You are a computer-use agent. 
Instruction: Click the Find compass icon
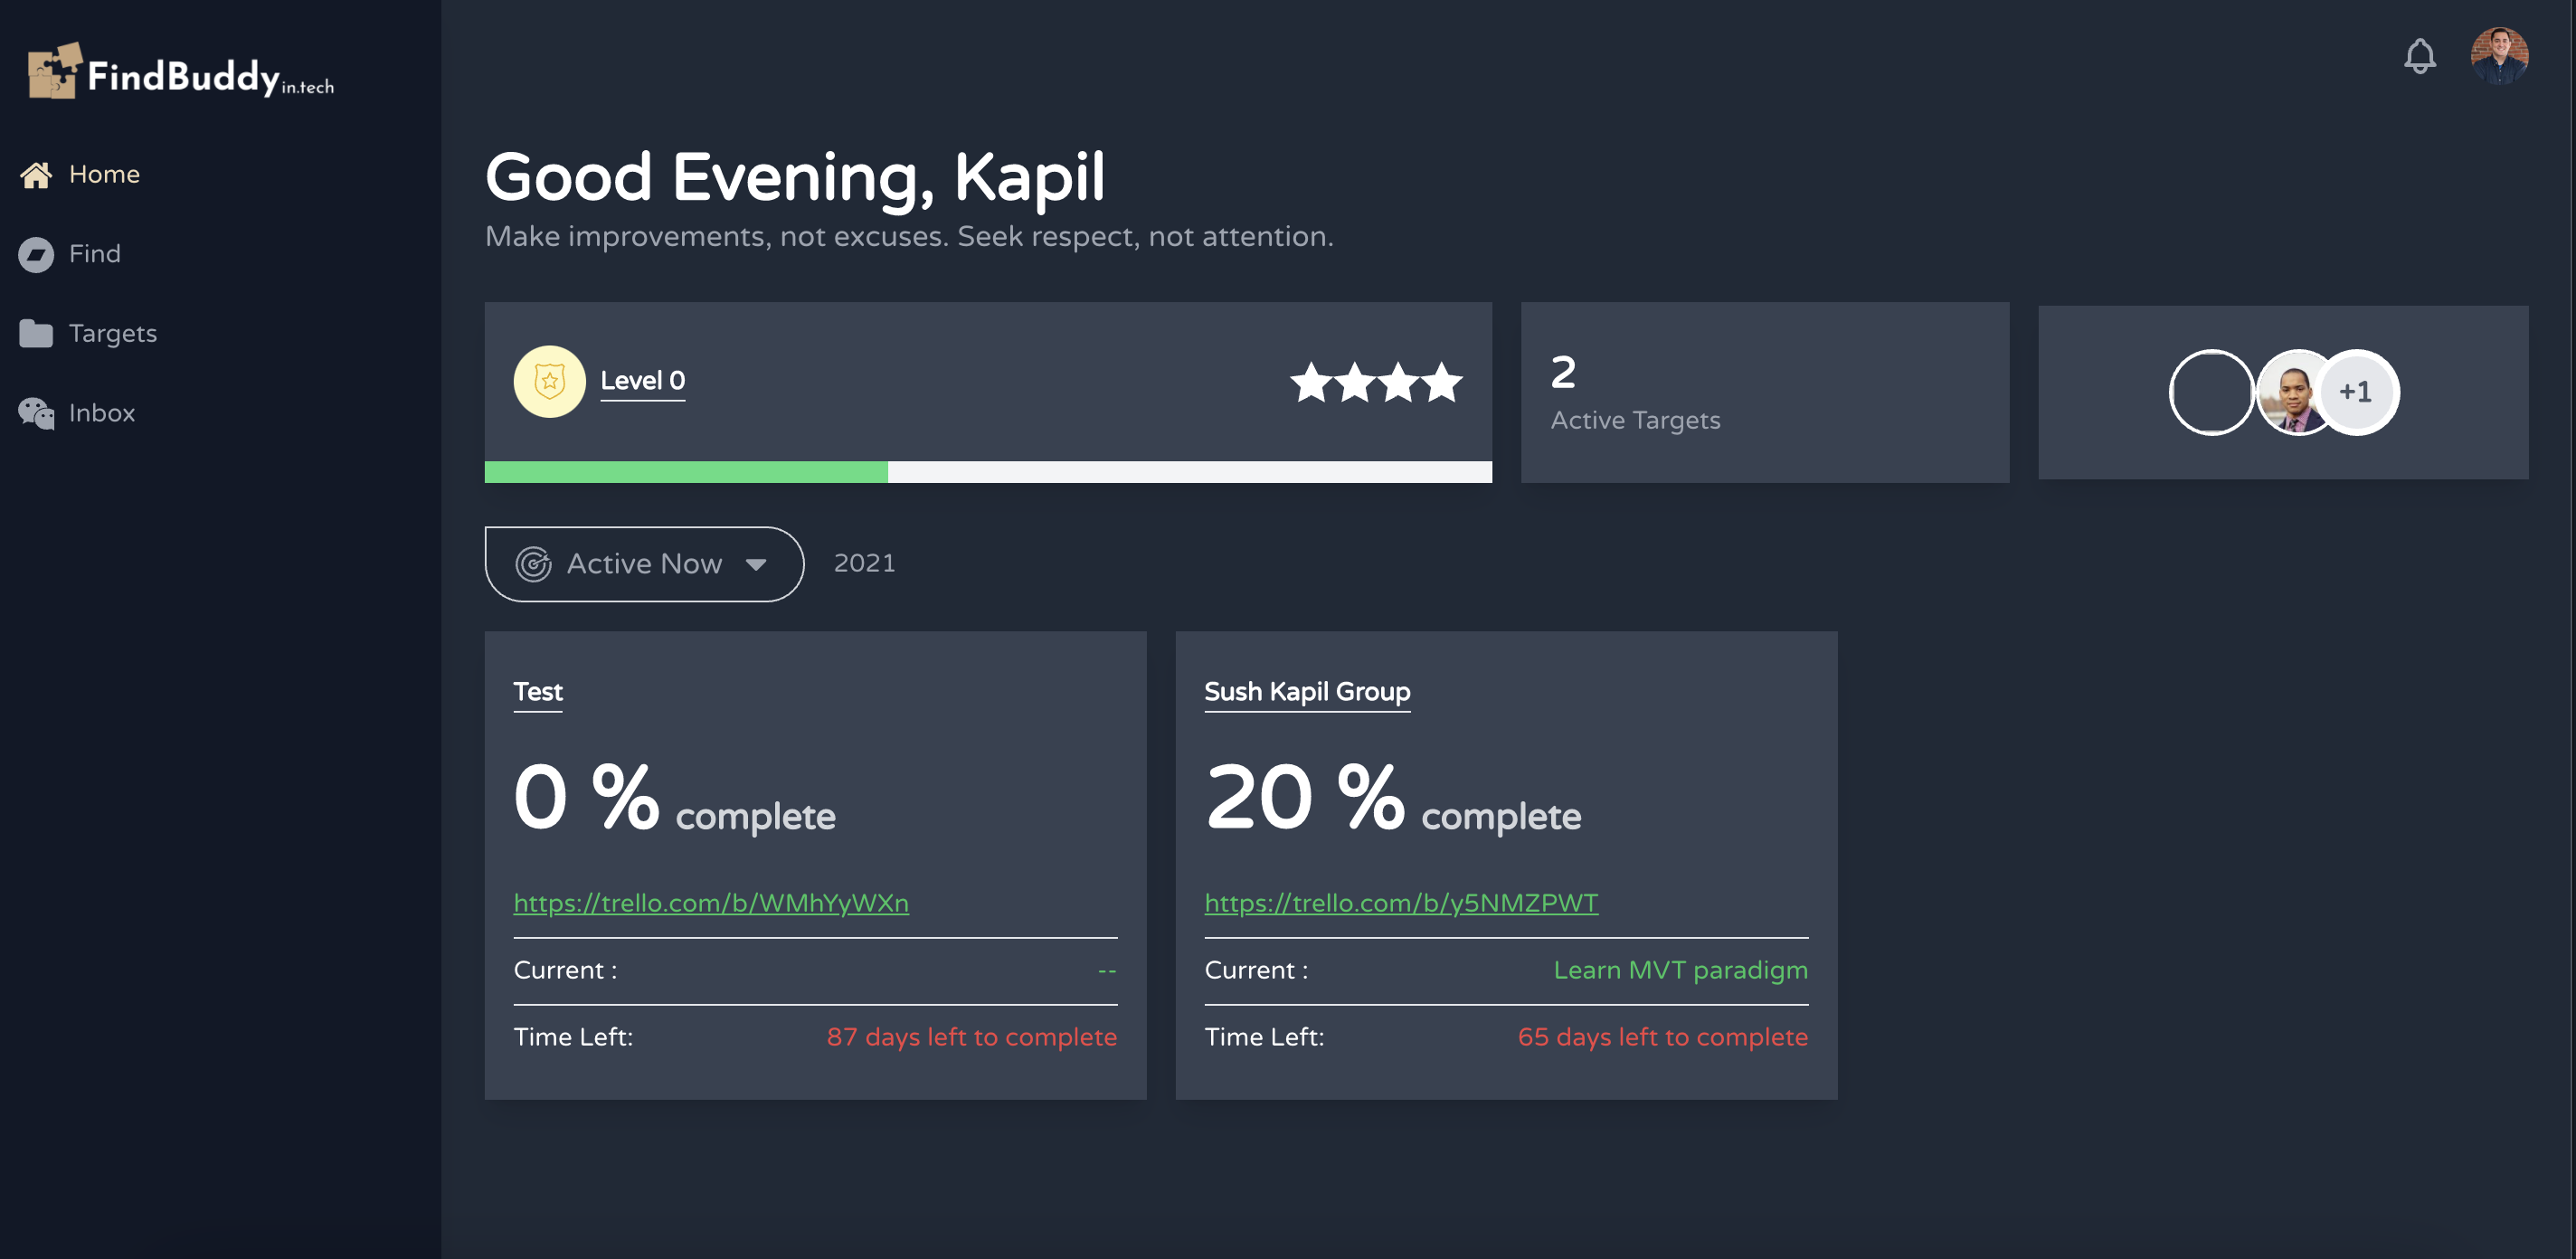[36, 254]
